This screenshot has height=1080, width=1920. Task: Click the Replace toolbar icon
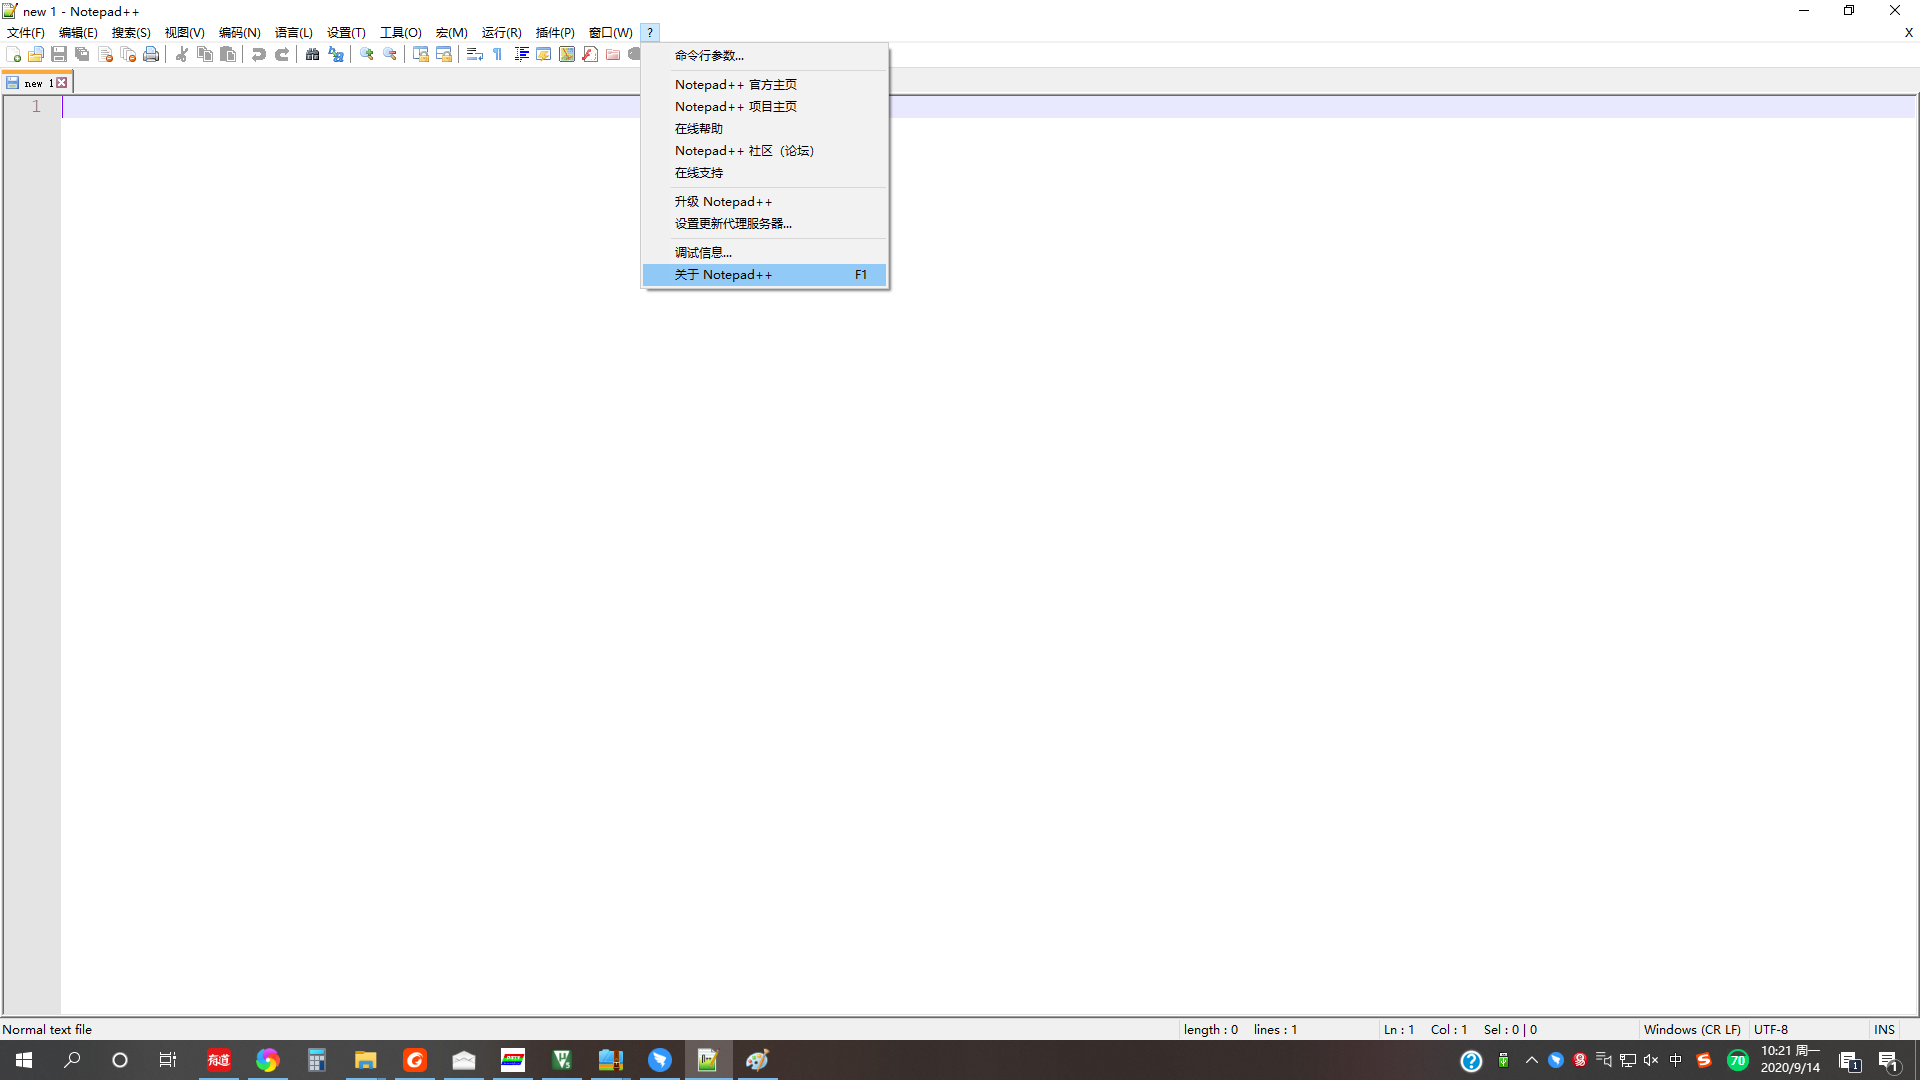click(x=336, y=55)
